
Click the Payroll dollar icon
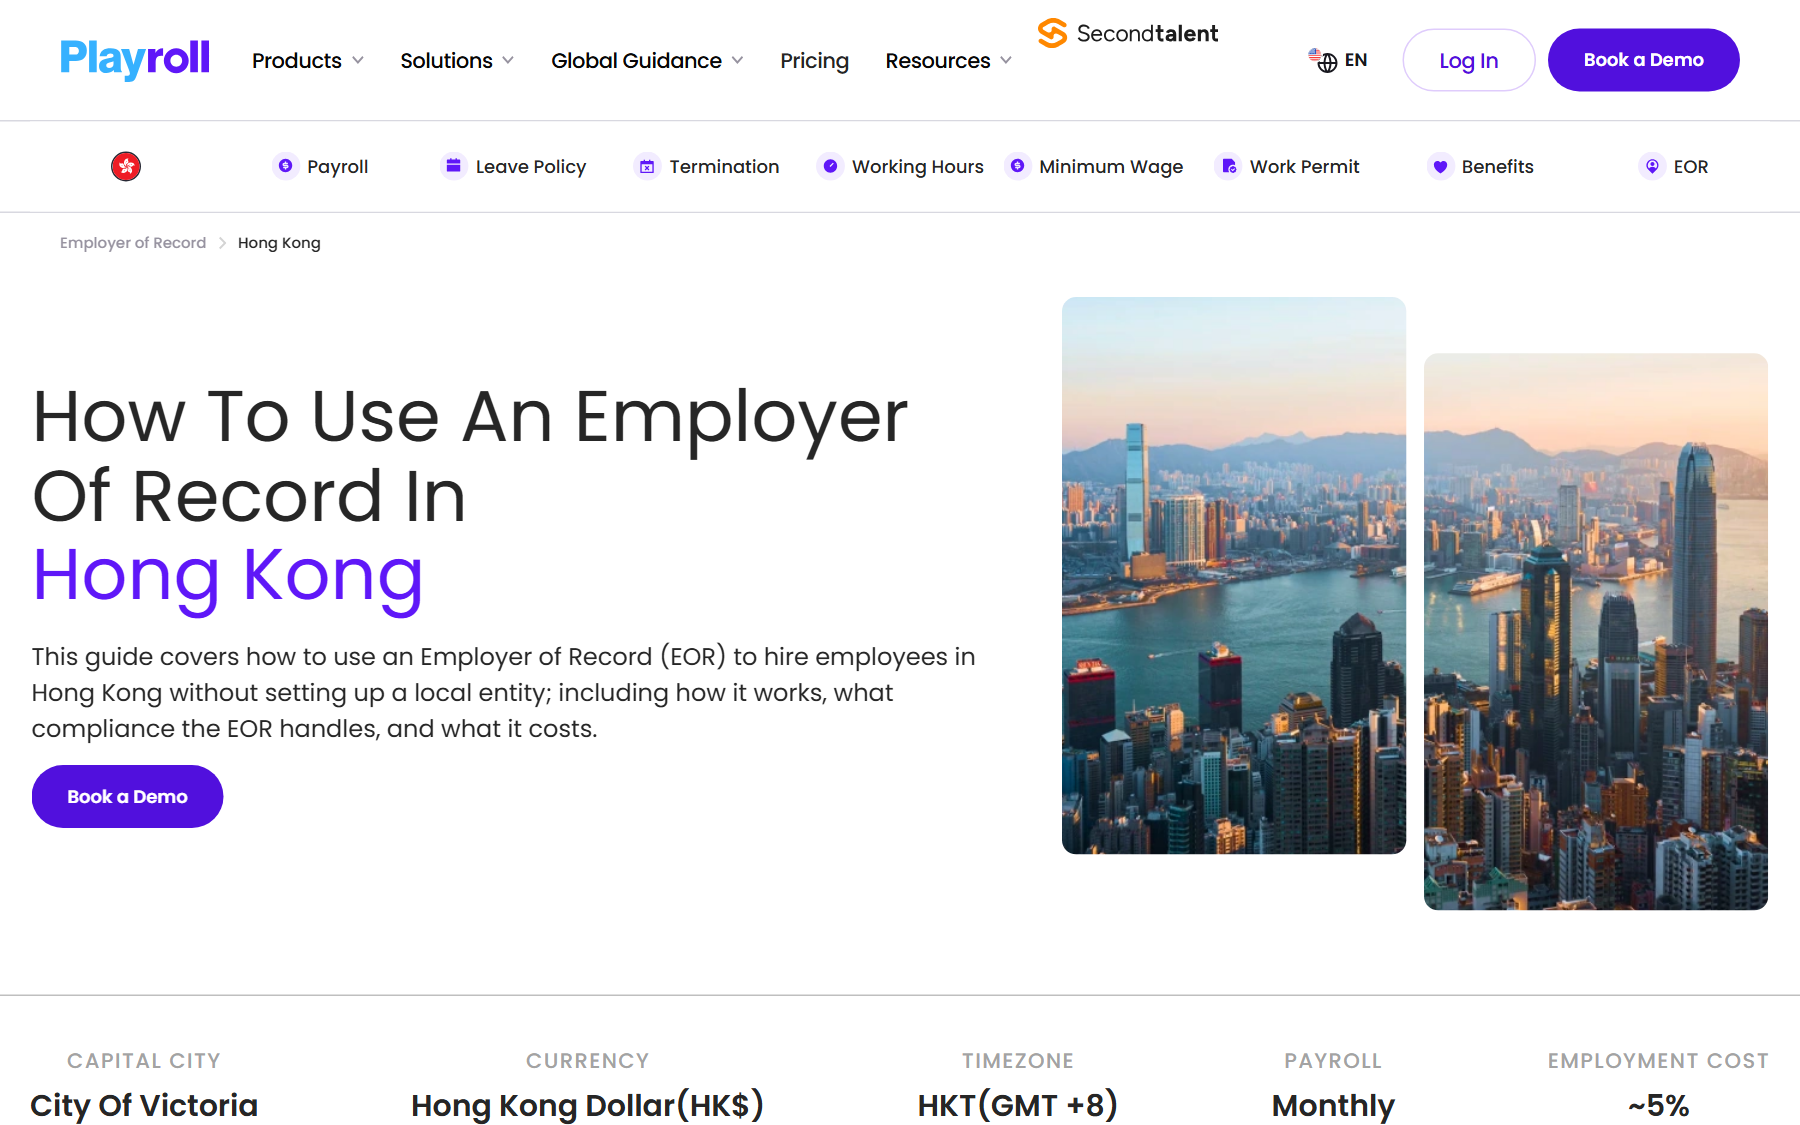[286, 166]
